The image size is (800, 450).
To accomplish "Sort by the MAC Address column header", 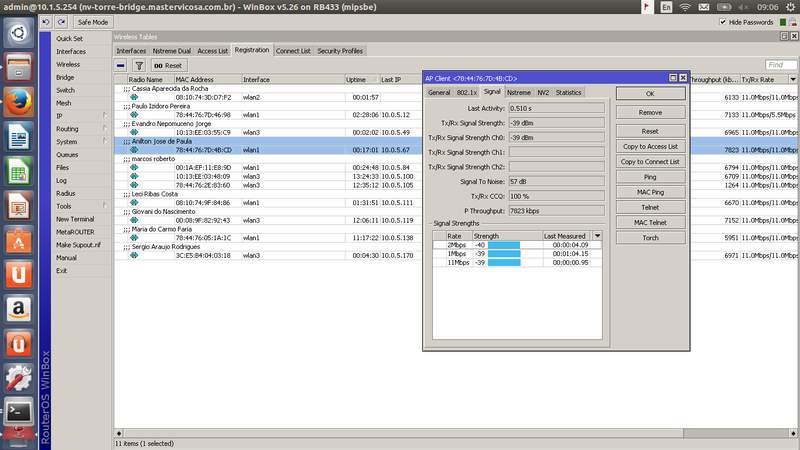I will (x=208, y=80).
